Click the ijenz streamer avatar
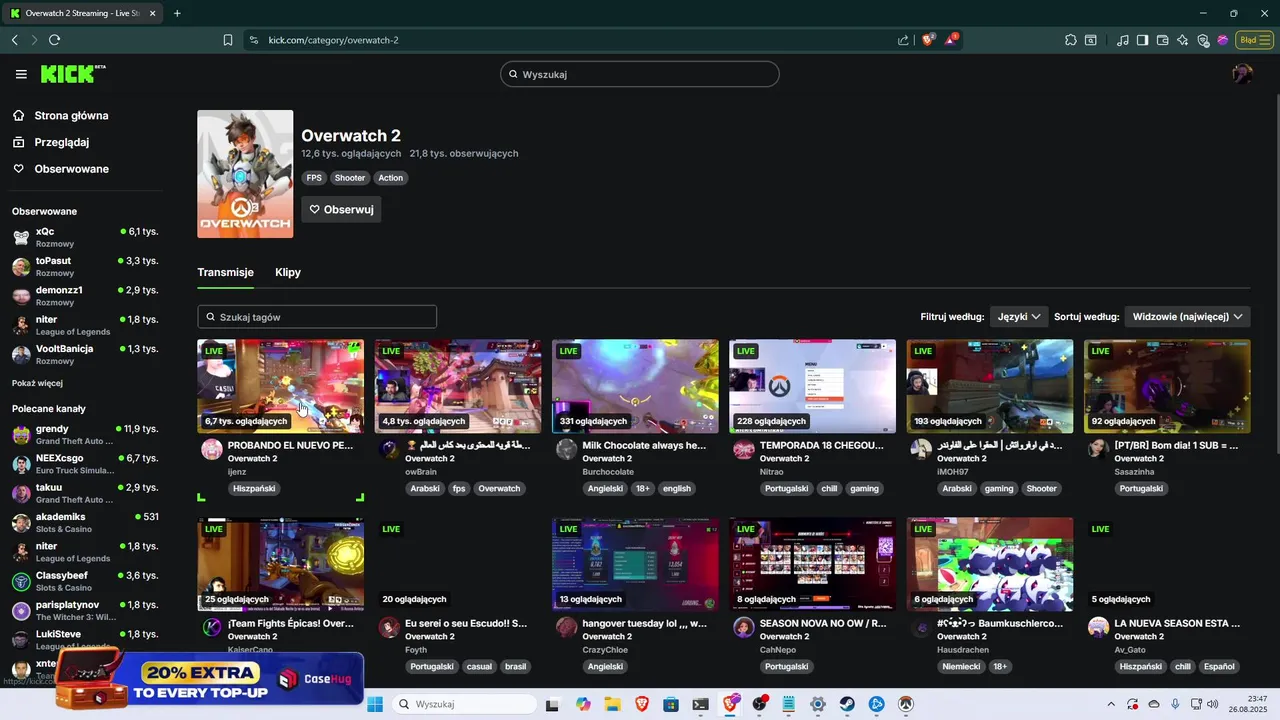1280x720 pixels. tap(212, 450)
